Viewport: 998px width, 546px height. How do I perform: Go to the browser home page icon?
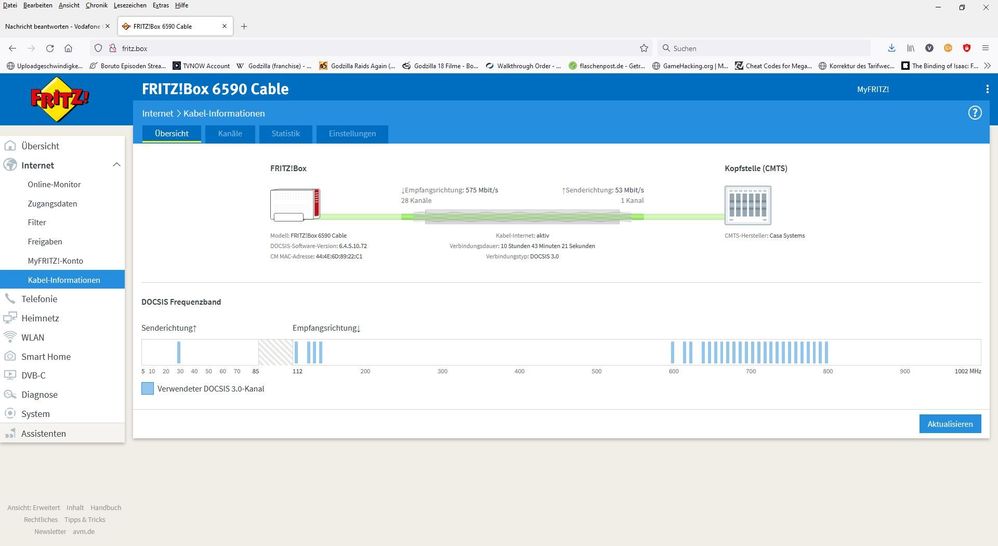tap(68, 48)
